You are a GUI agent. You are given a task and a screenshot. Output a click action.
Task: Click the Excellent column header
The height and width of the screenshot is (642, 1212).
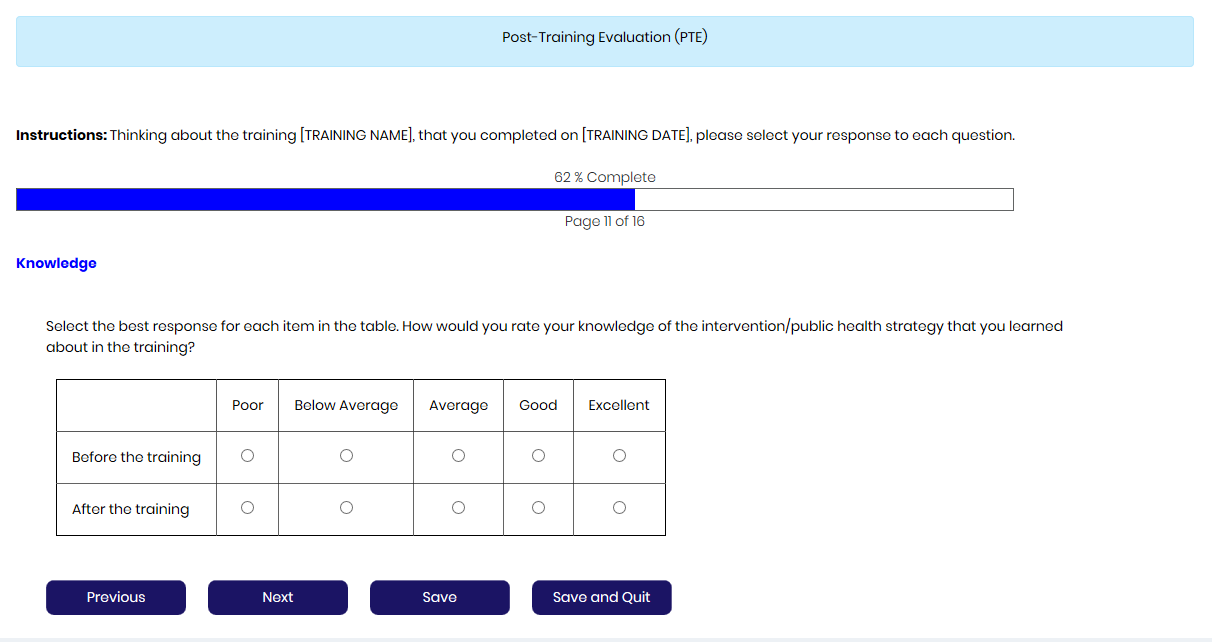(618, 405)
